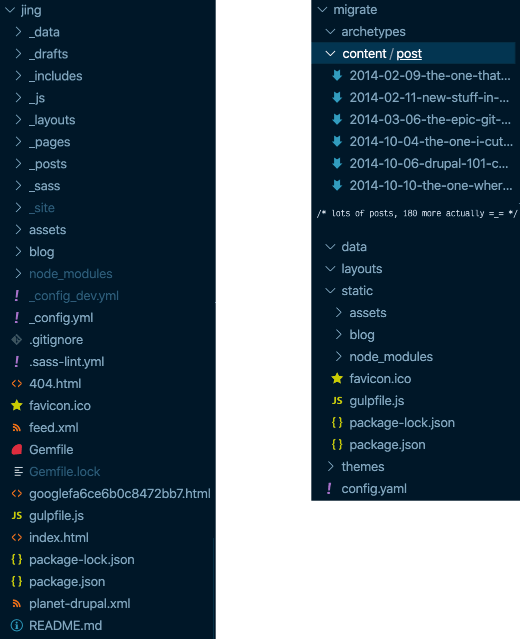Collapse the static folder chevron
520x639 pixels.
click(331, 291)
